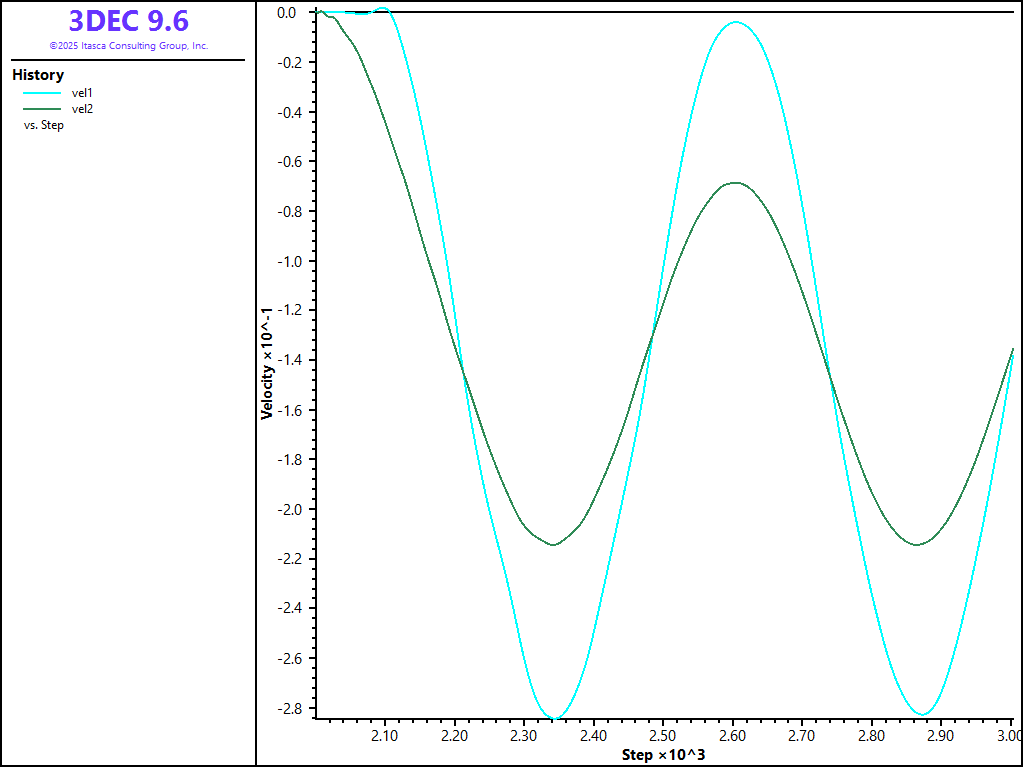
Task: Click the 3DEC 9.6 title text
Action: [x=128, y=21]
